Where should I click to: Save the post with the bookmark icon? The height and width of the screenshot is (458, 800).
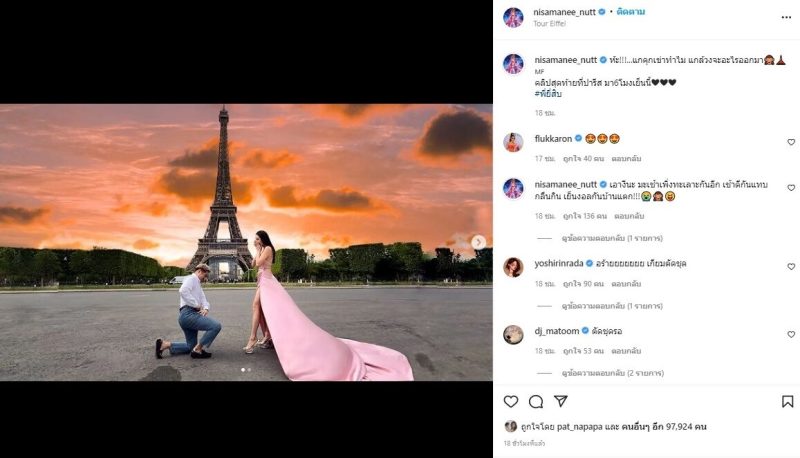788,401
